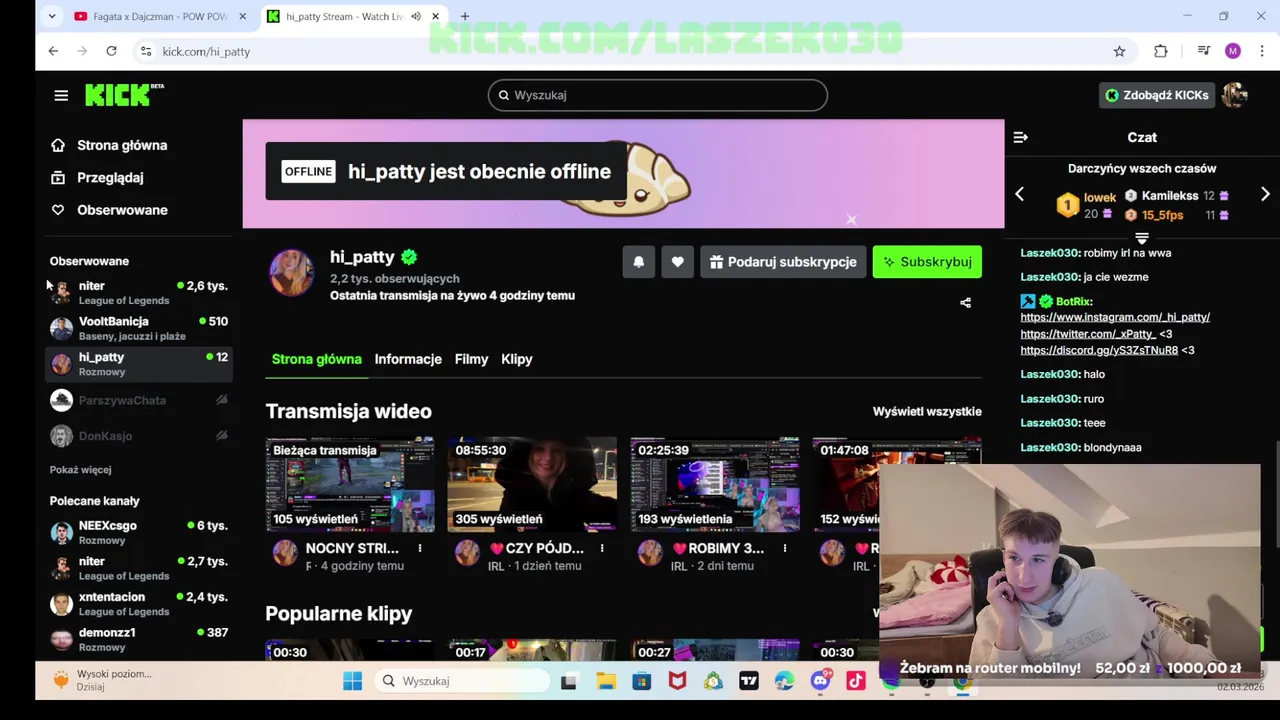This screenshot has height=720, width=1280.
Task: Mute the hi_patty Stream tab audio icon
Action: (x=415, y=16)
